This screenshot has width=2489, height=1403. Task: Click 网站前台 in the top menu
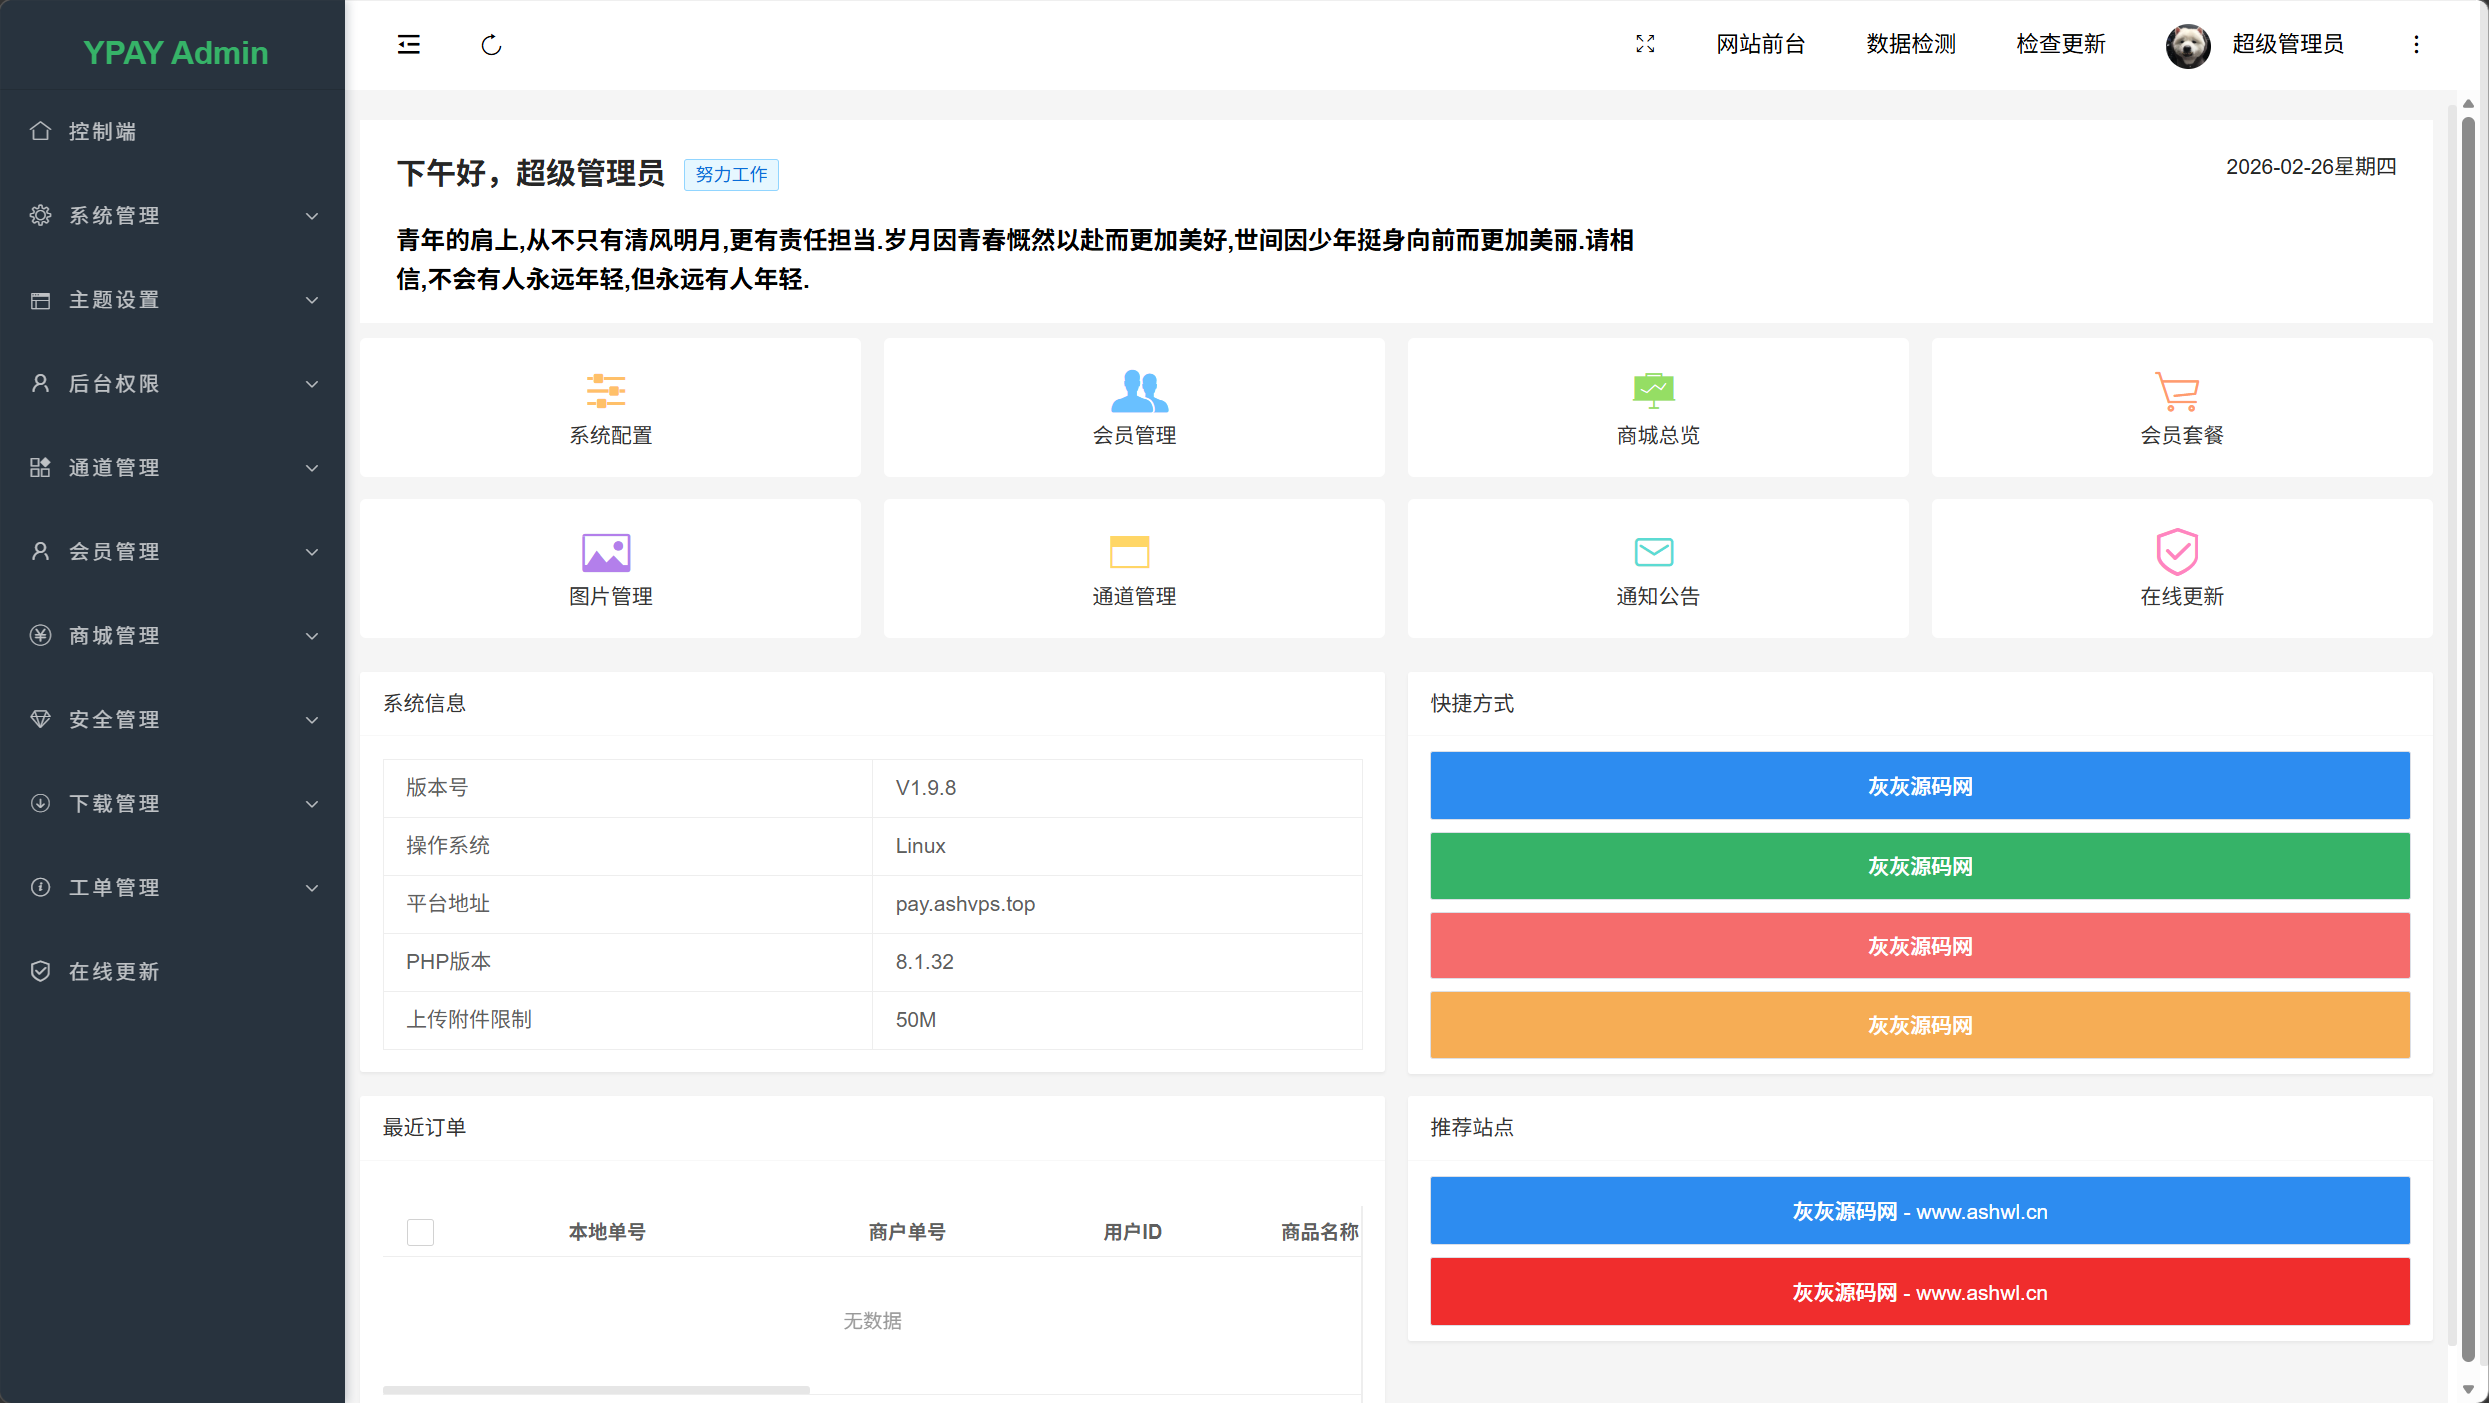pos(1760,44)
